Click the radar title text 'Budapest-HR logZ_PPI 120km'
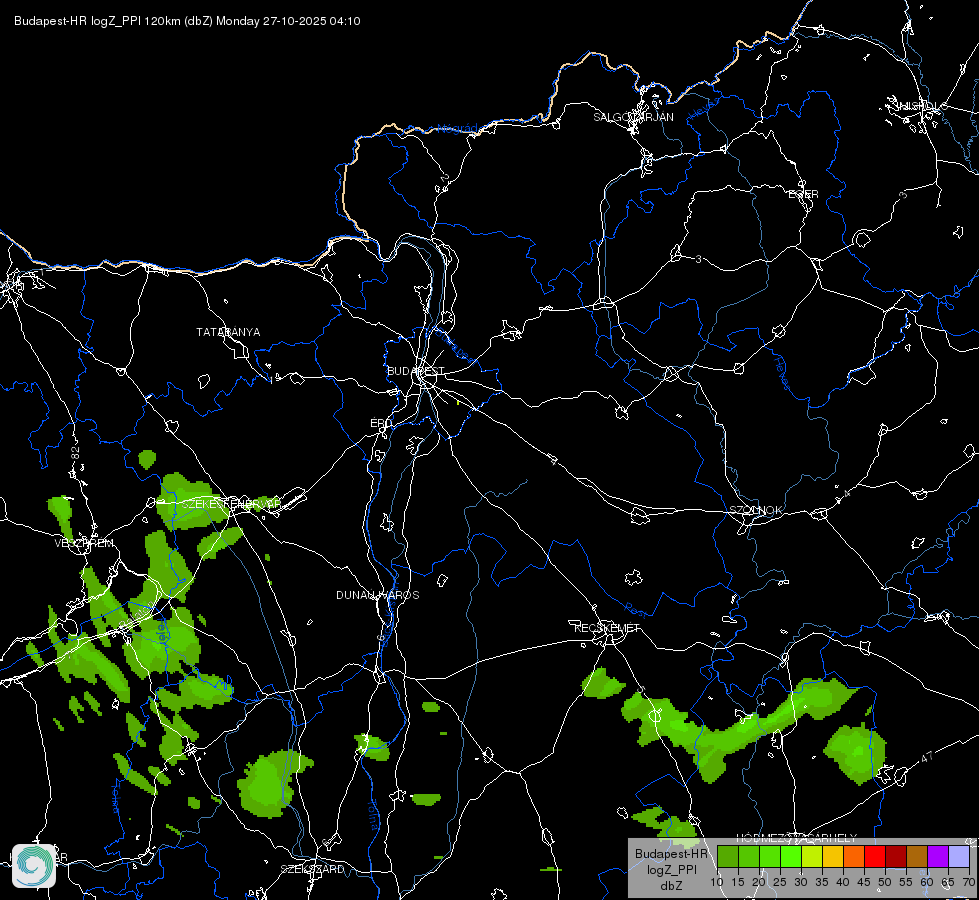Viewport: 979px width, 900px height. (x=97, y=21)
